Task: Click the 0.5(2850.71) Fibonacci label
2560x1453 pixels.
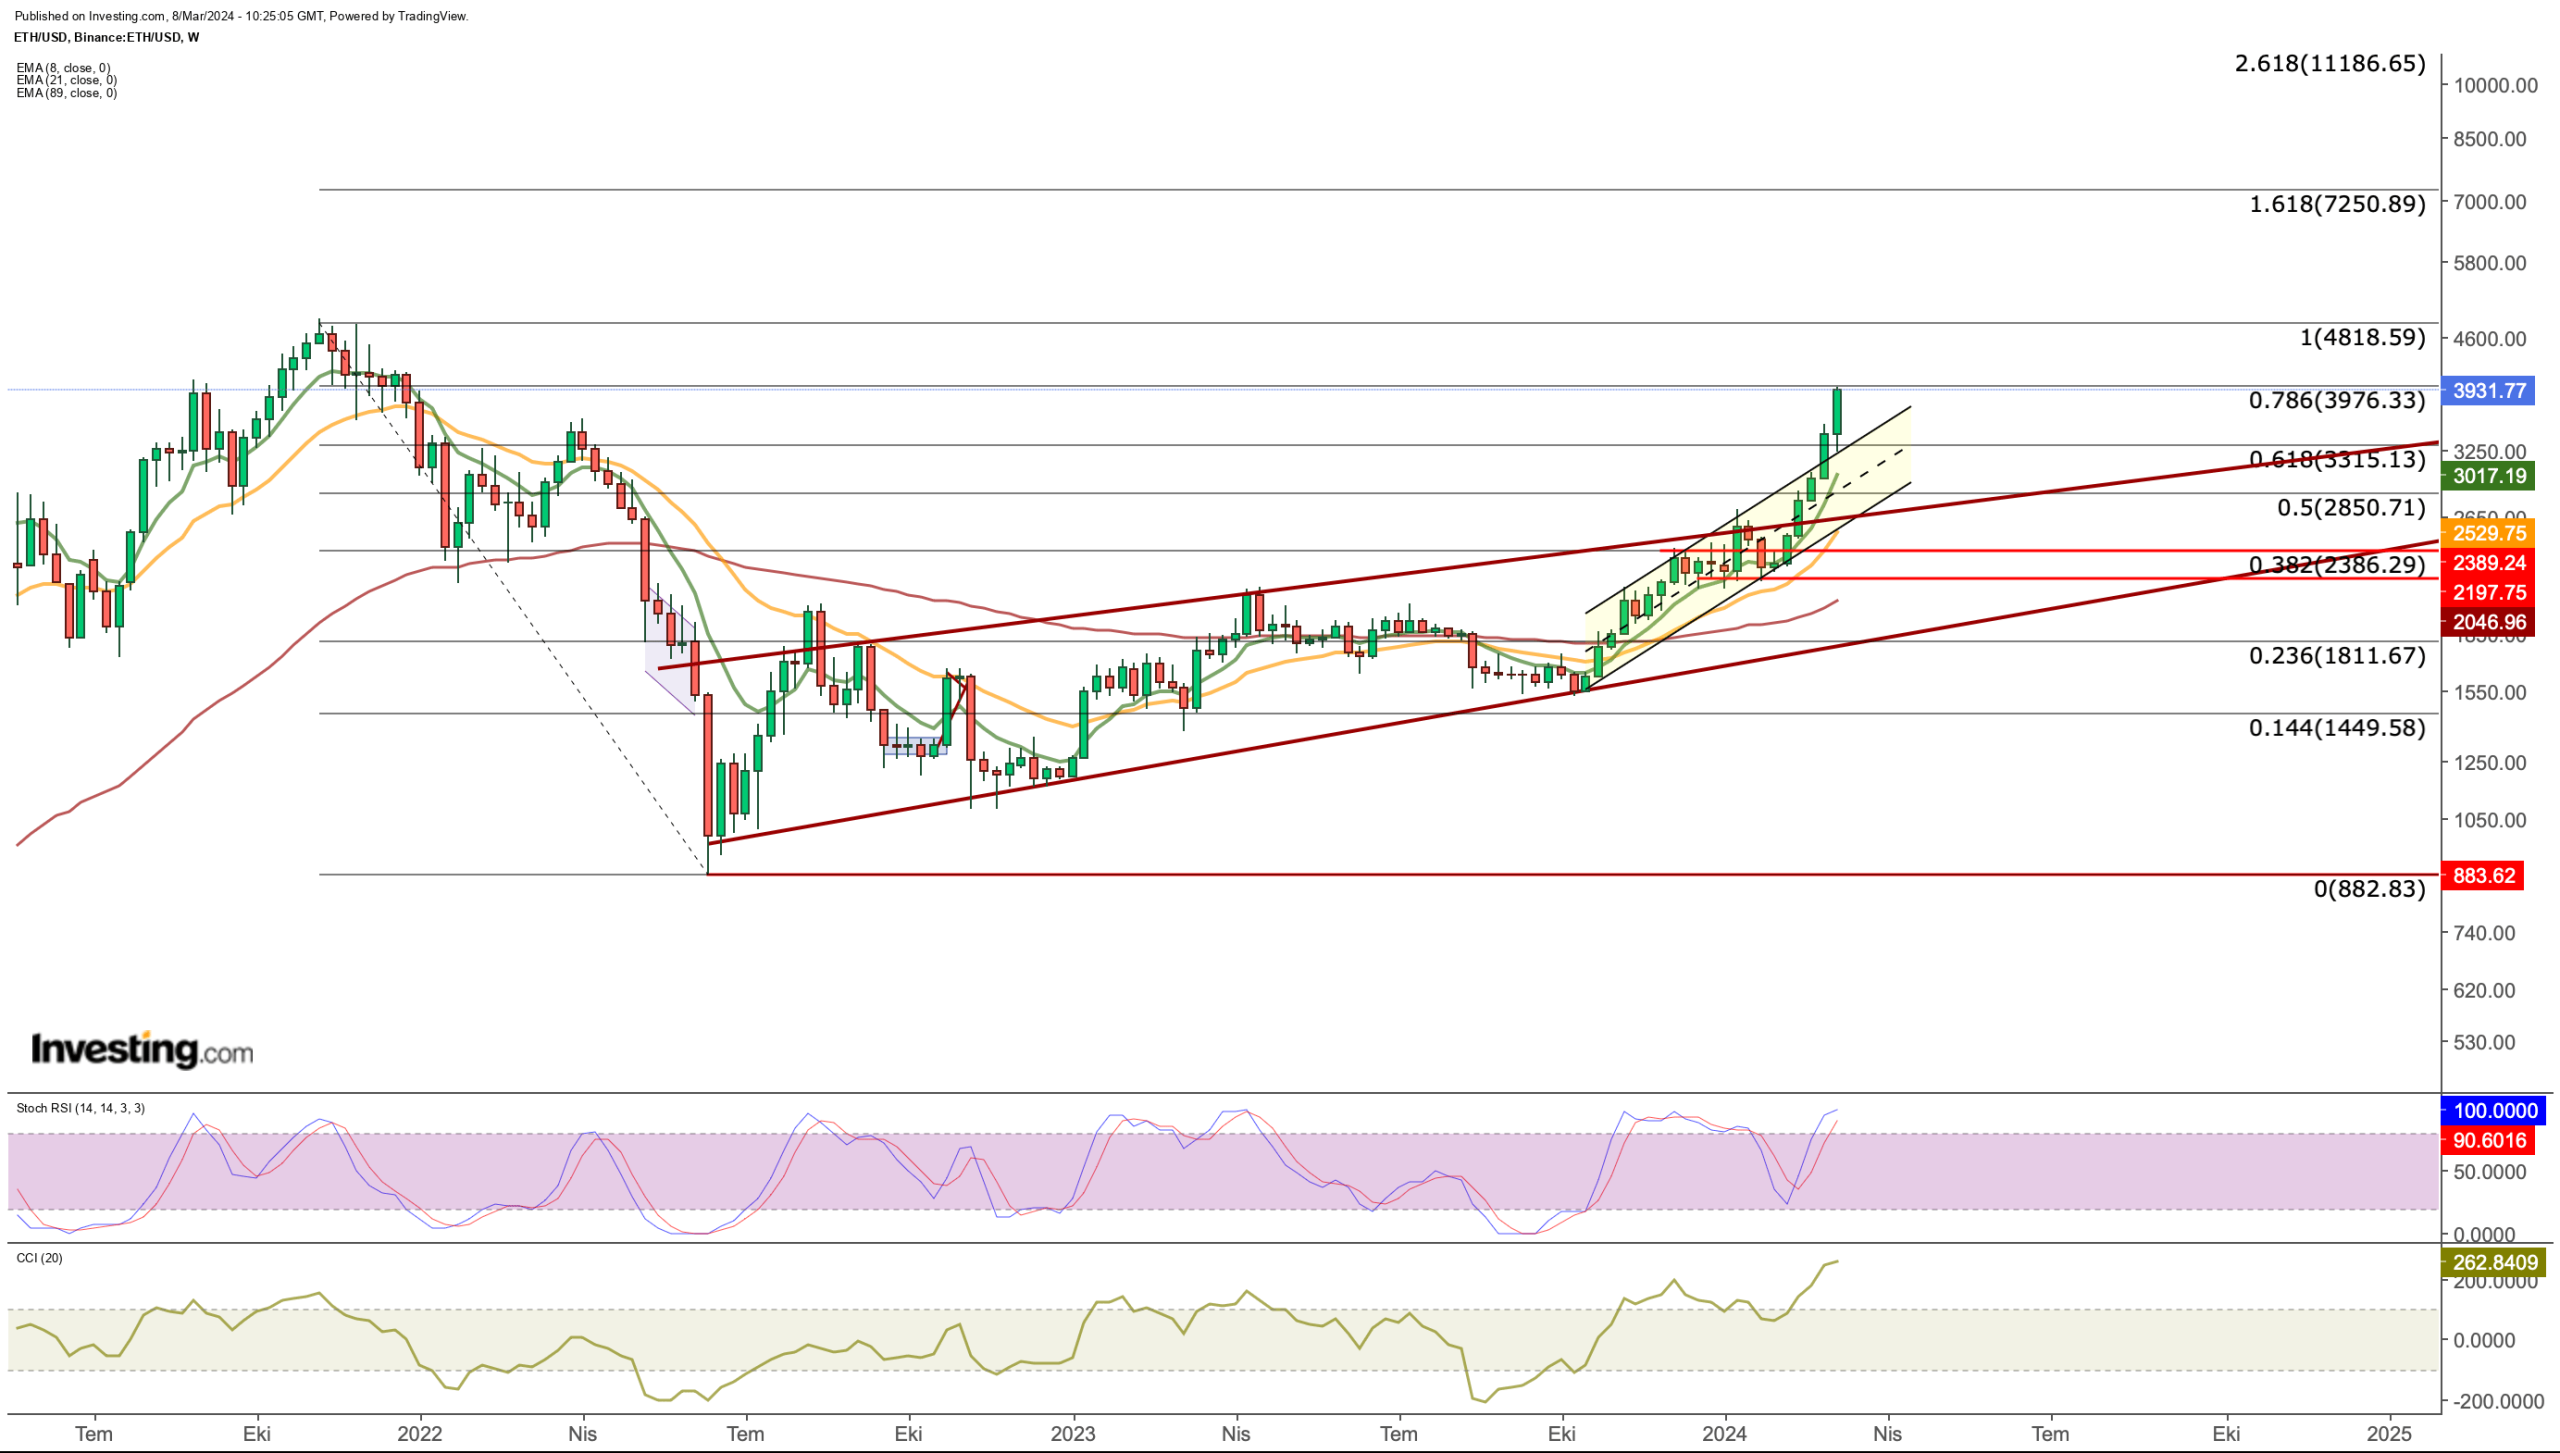Action: [2351, 507]
